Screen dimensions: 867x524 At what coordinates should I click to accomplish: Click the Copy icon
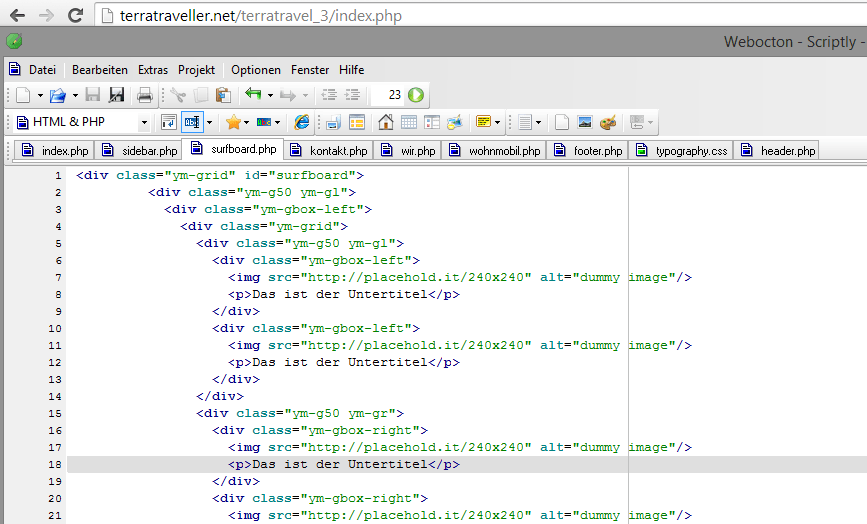tap(201, 95)
